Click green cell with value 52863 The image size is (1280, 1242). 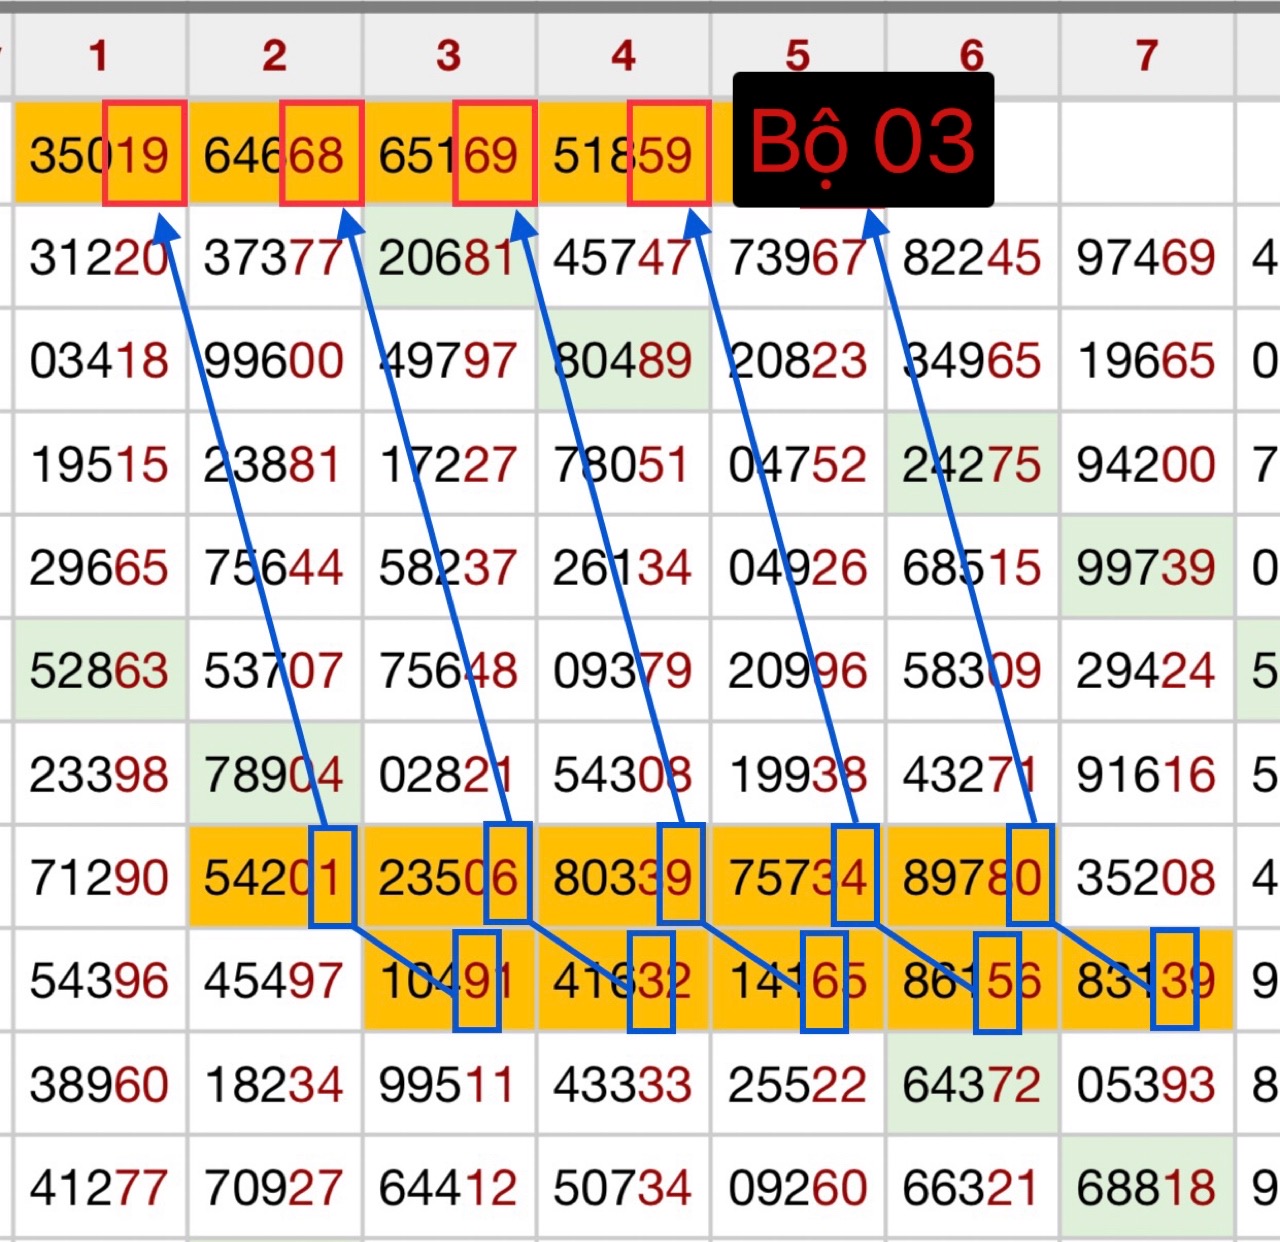(x=100, y=670)
